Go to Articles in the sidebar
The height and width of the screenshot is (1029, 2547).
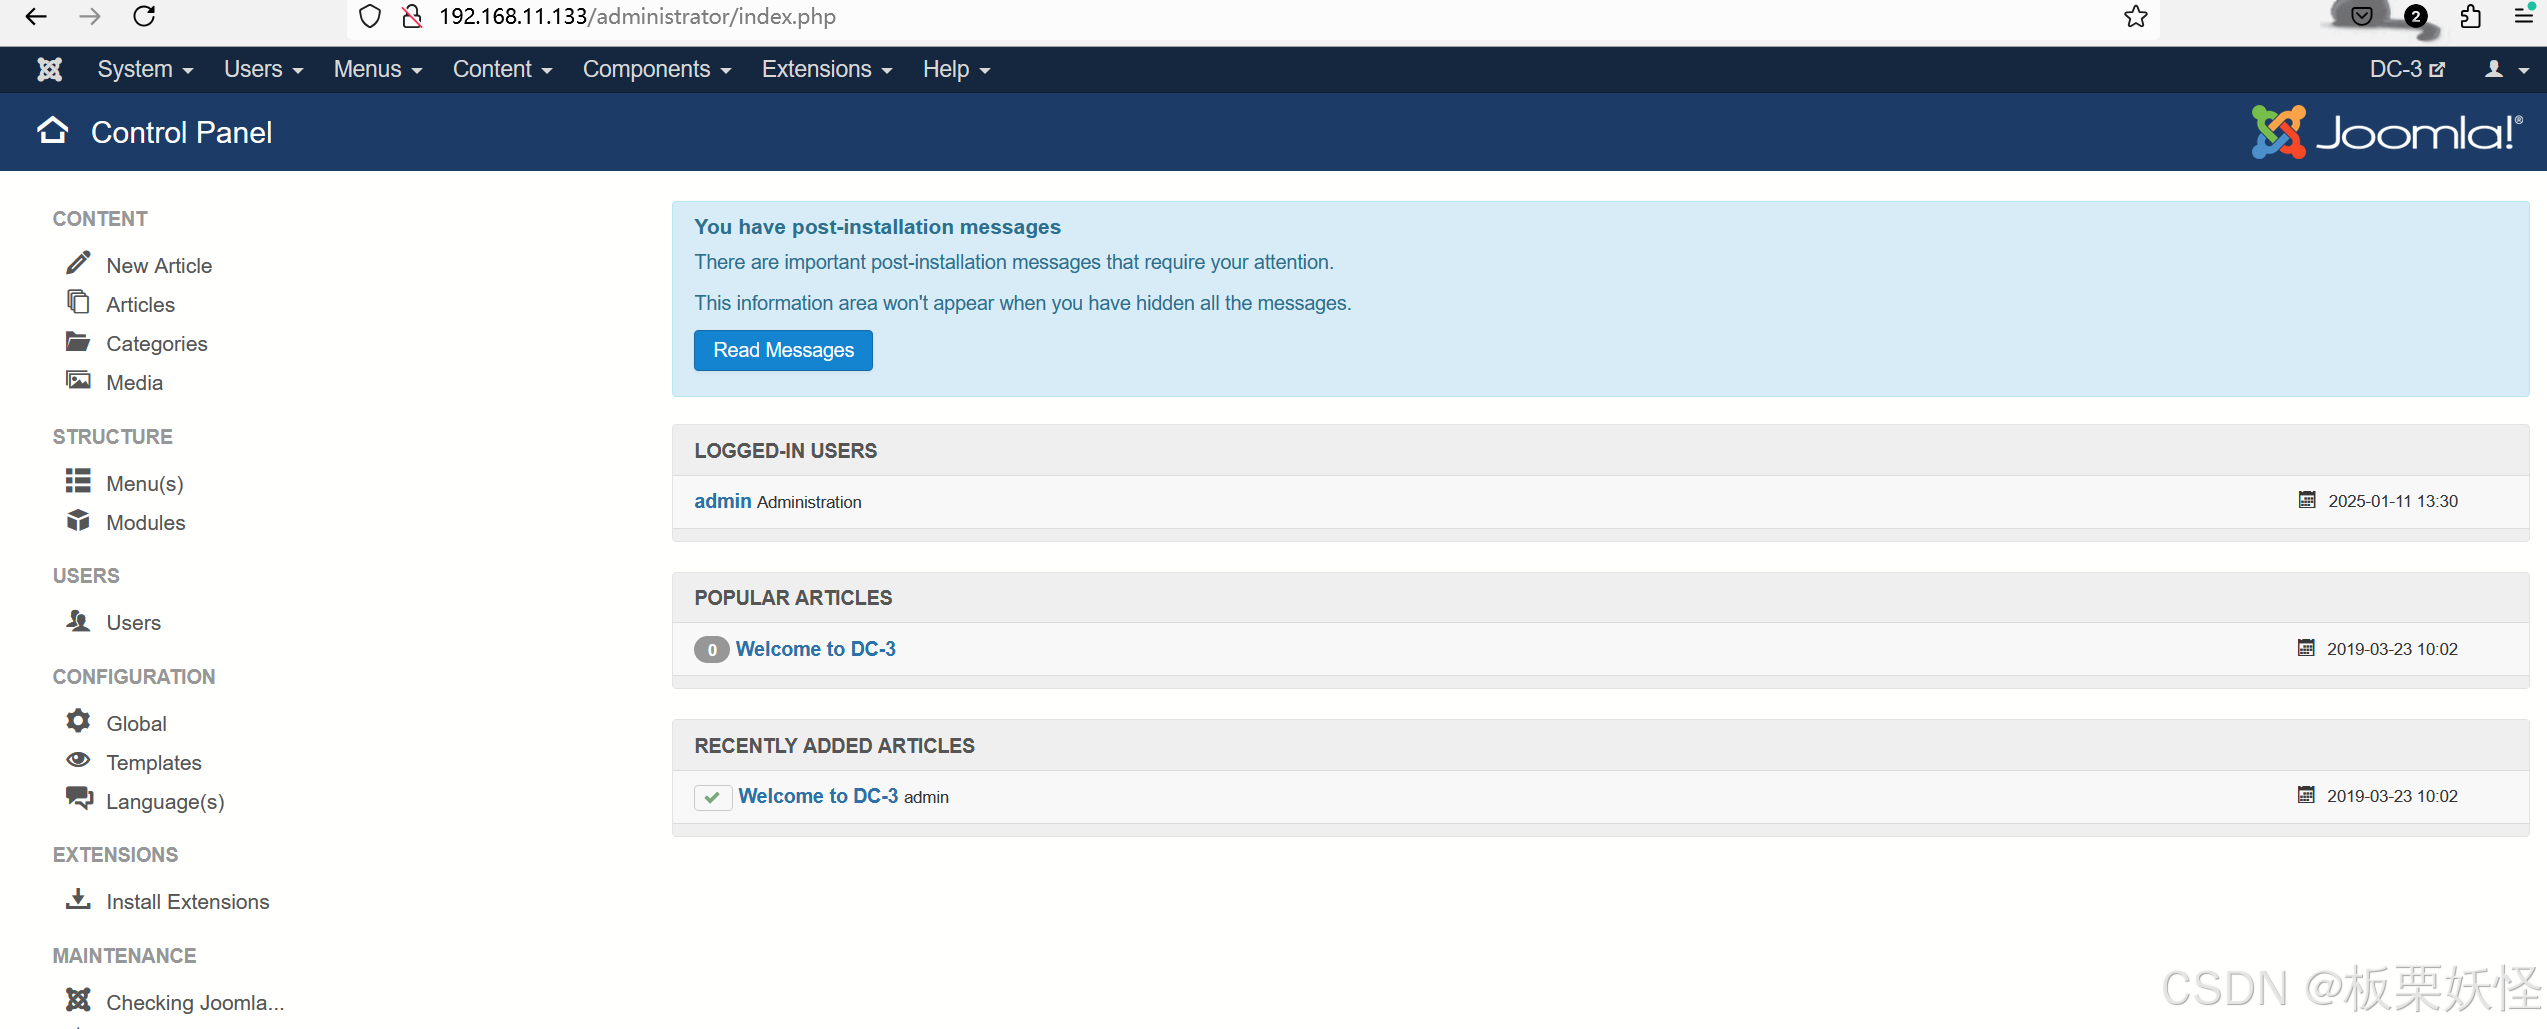pyautogui.click(x=141, y=305)
